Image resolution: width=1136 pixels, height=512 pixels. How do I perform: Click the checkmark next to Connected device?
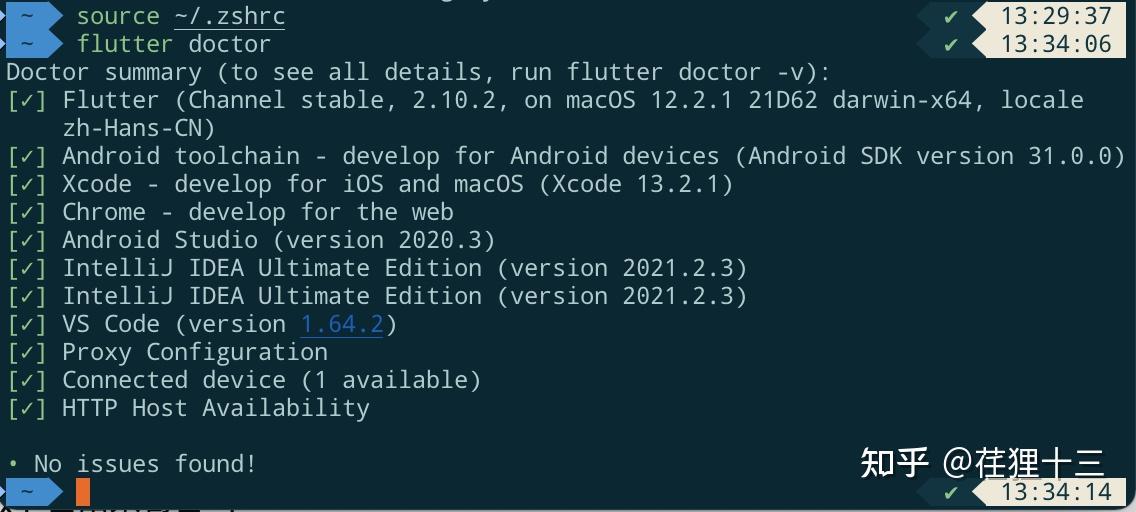pos(27,379)
